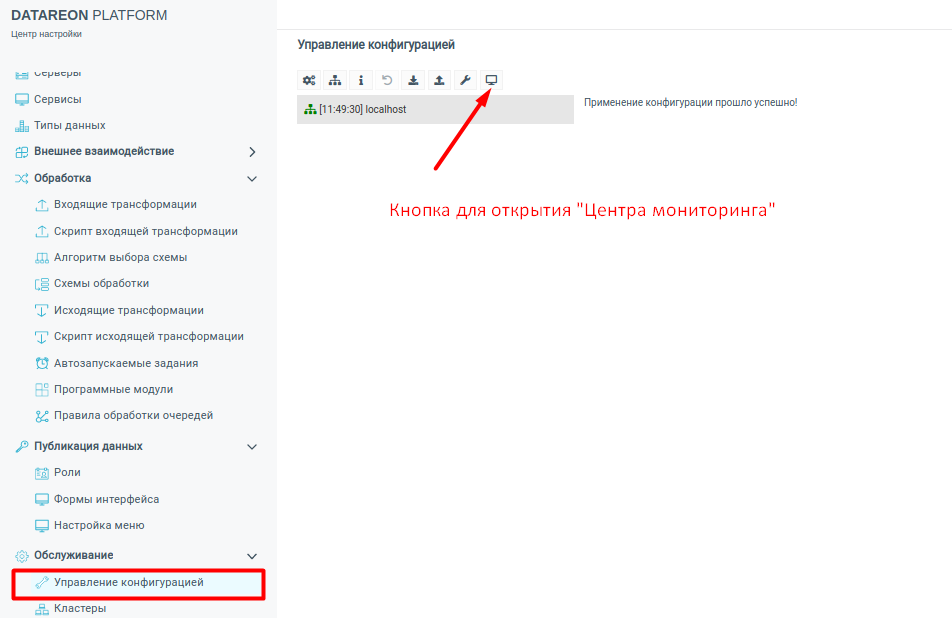Go to Типы данных
The width and height of the screenshot is (952, 618).
coord(69,125)
